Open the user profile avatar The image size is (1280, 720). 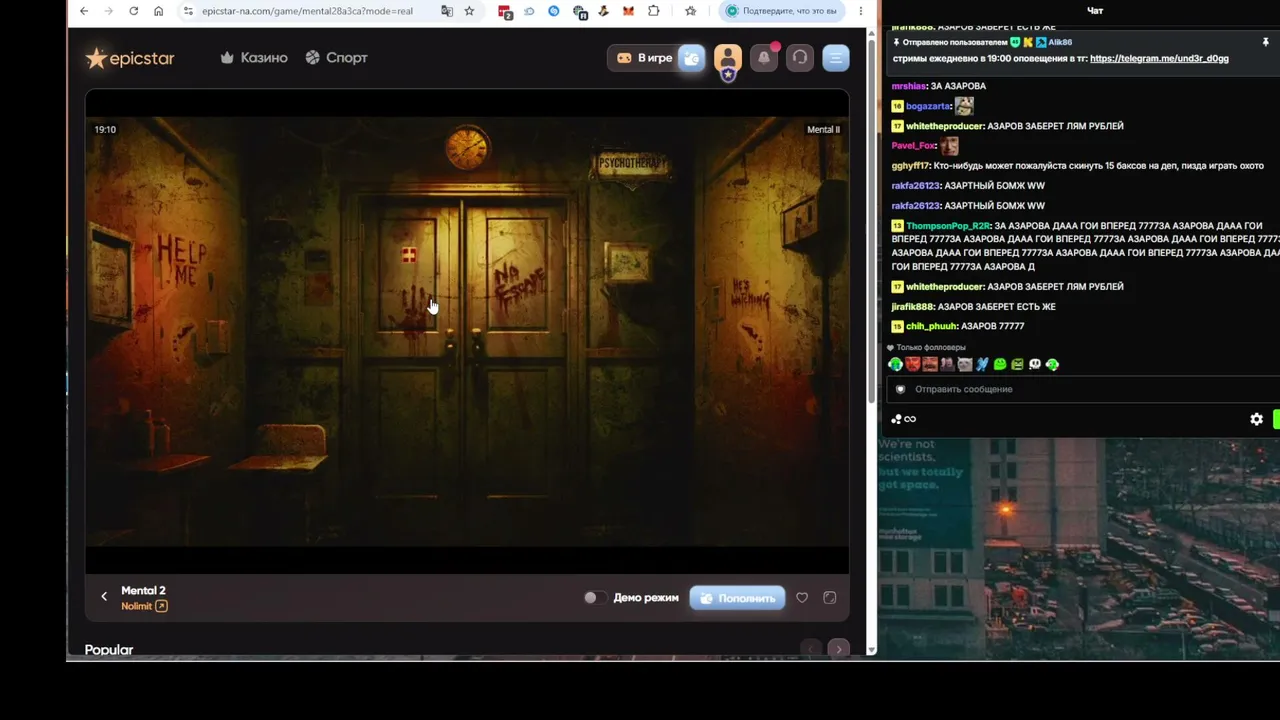point(728,59)
